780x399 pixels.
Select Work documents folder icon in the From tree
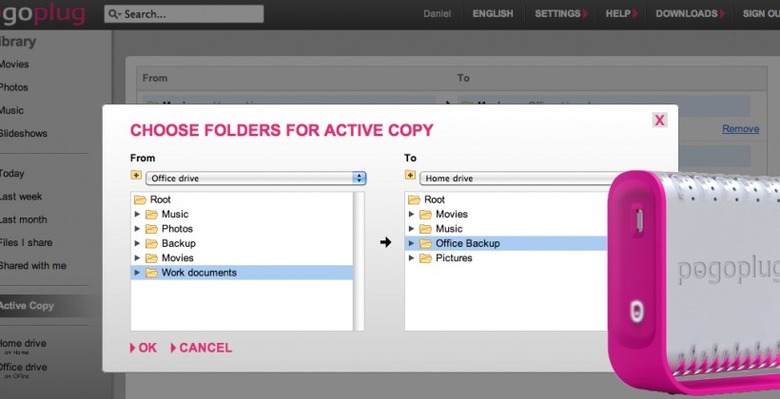[x=151, y=273]
